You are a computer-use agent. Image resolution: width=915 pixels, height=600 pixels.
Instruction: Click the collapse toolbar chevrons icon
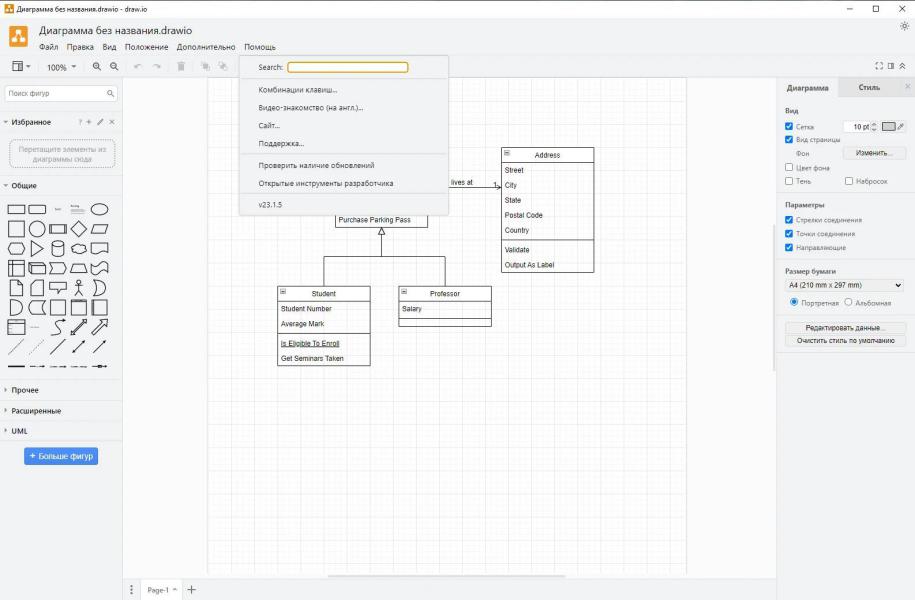[902, 66]
